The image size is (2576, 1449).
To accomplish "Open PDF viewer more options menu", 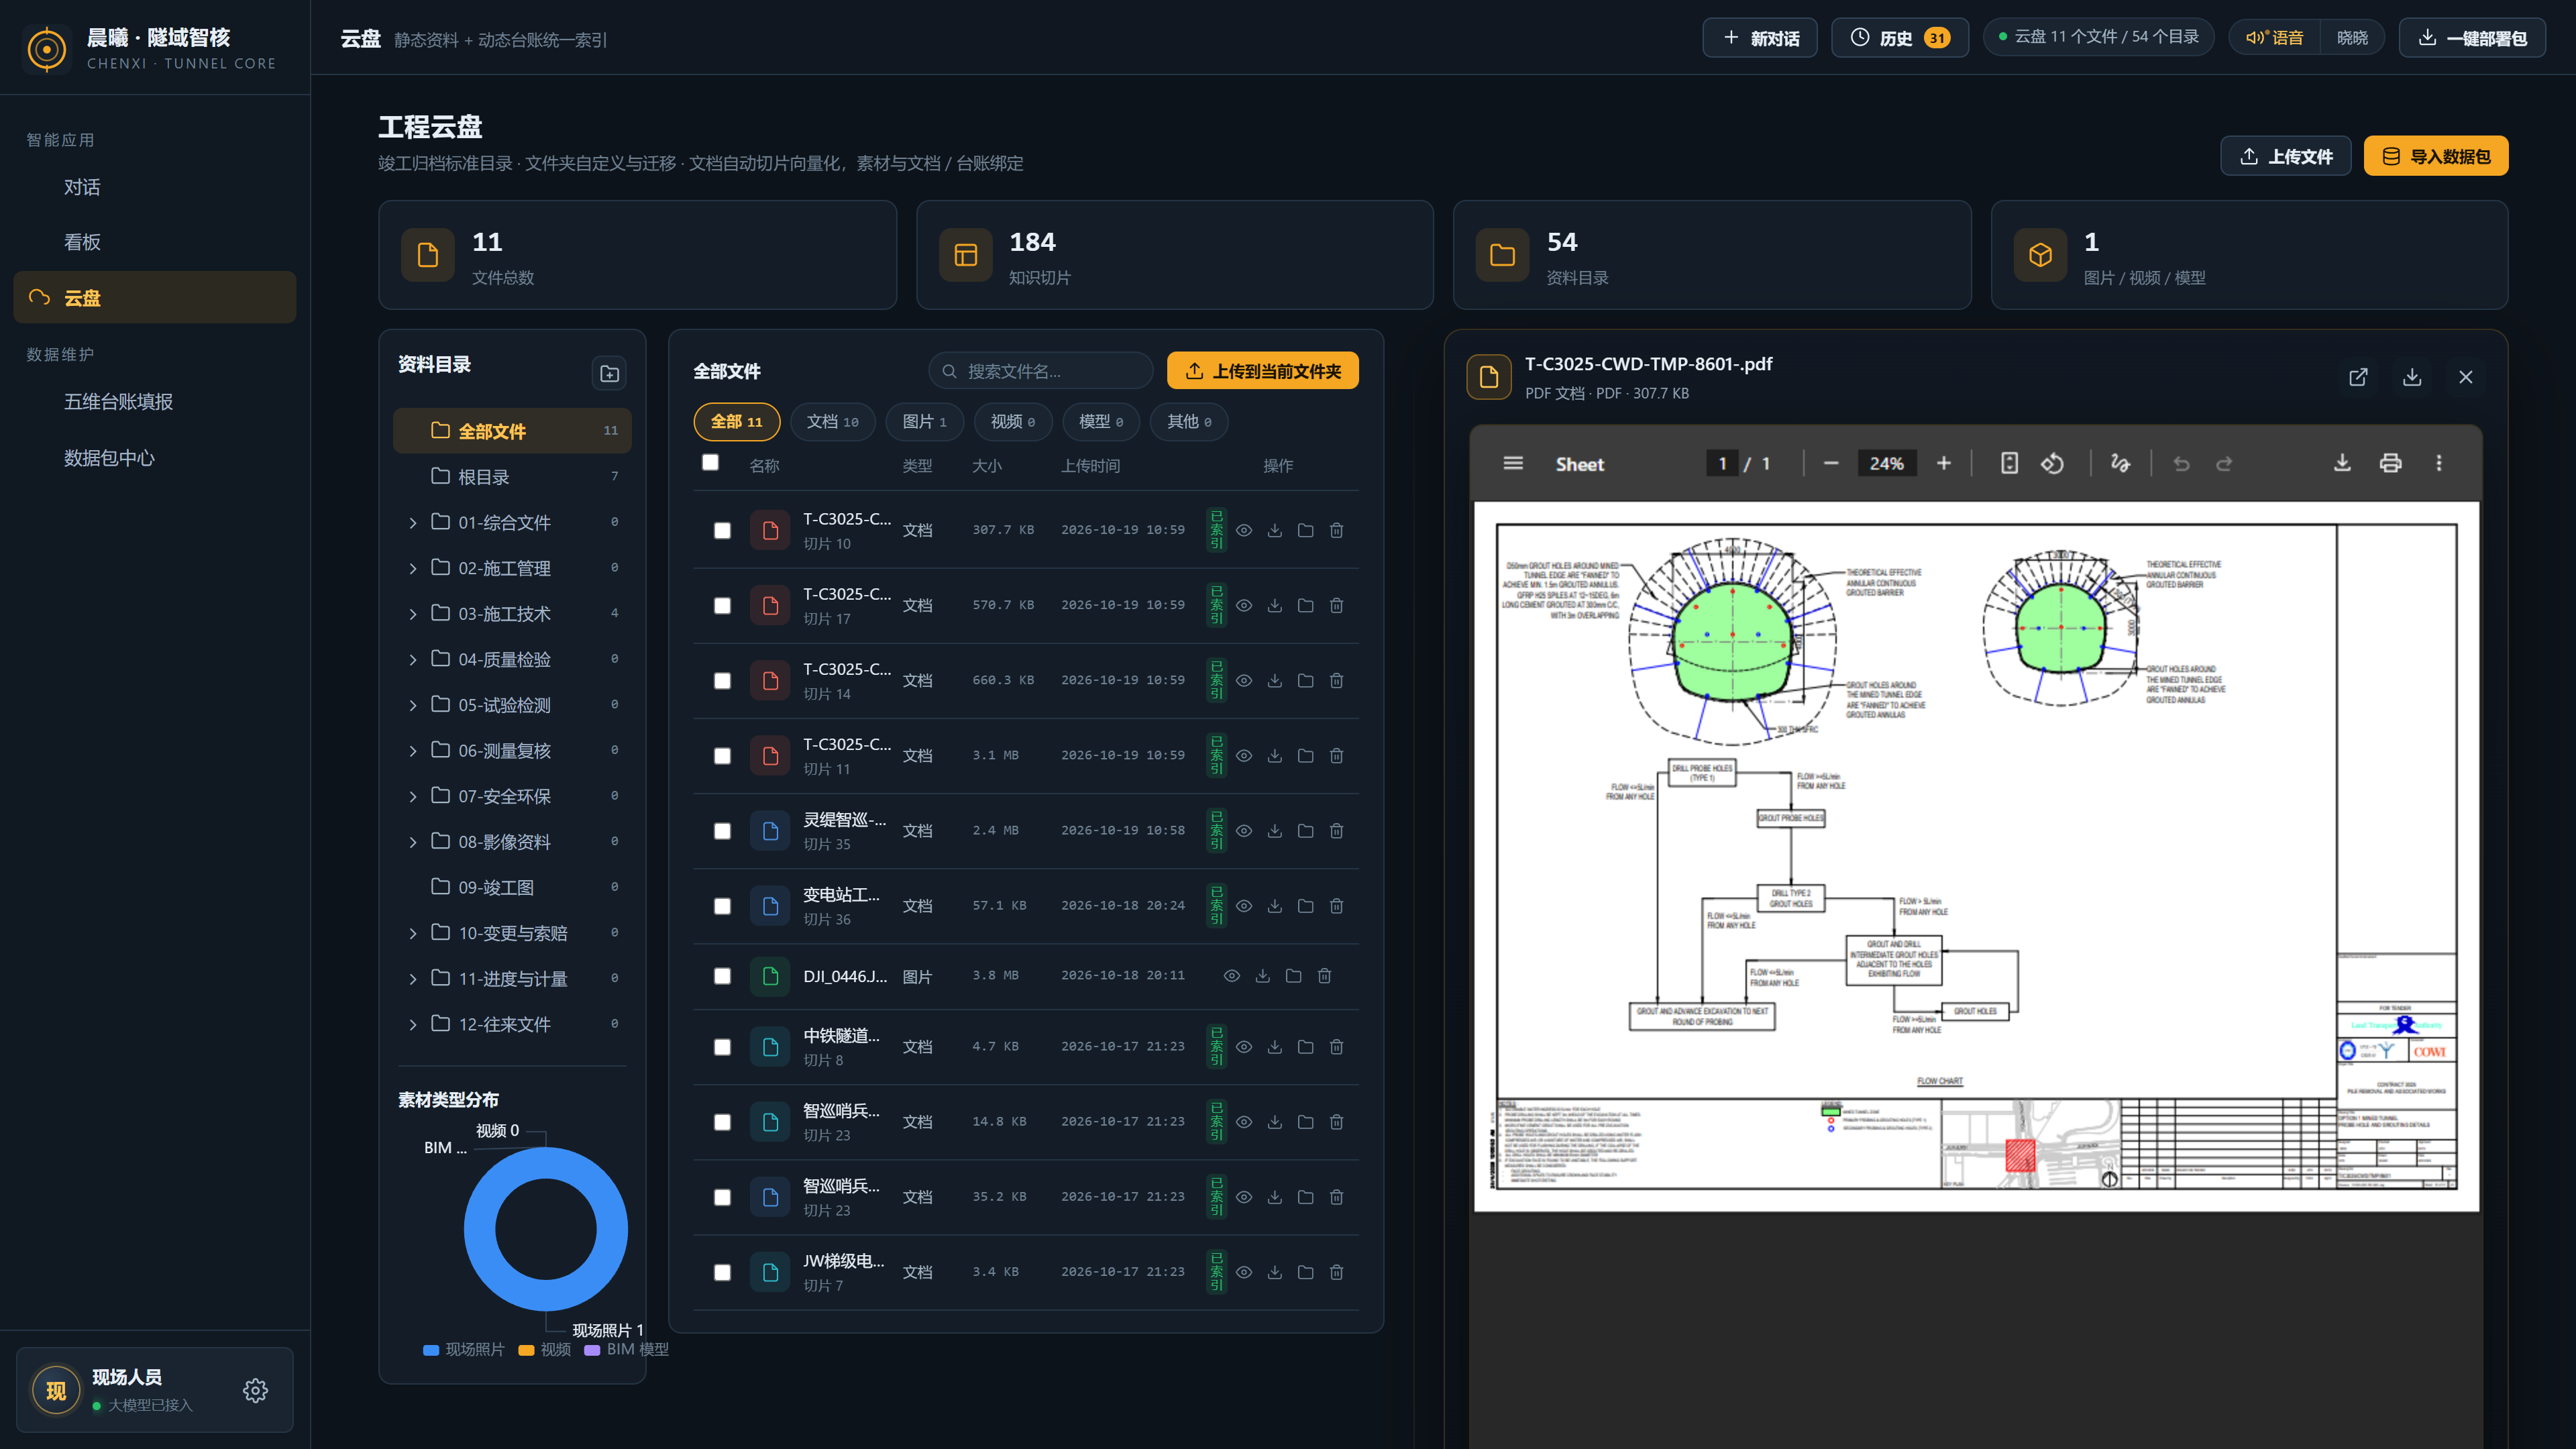I will point(2439,463).
